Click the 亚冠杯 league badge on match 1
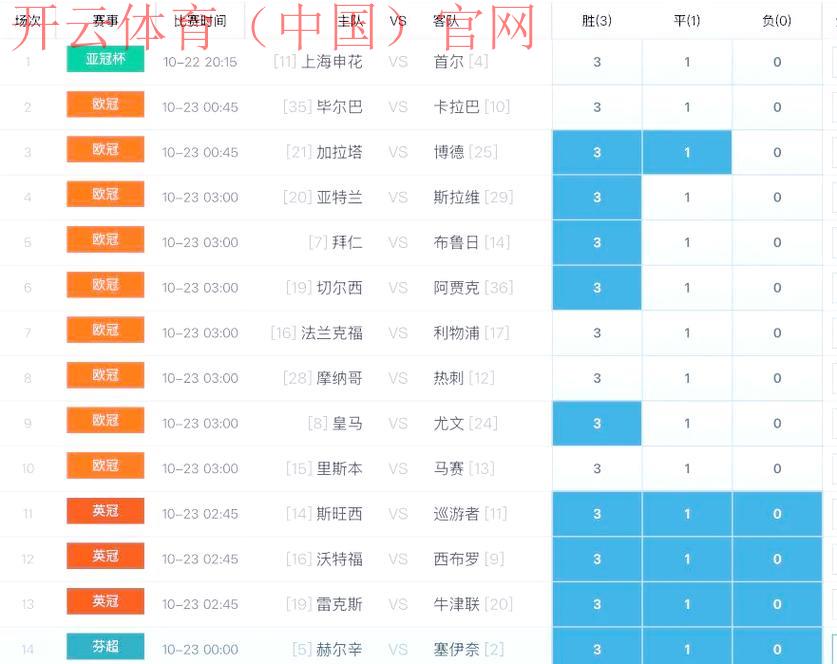This screenshot has height=664, width=837. (x=105, y=61)
